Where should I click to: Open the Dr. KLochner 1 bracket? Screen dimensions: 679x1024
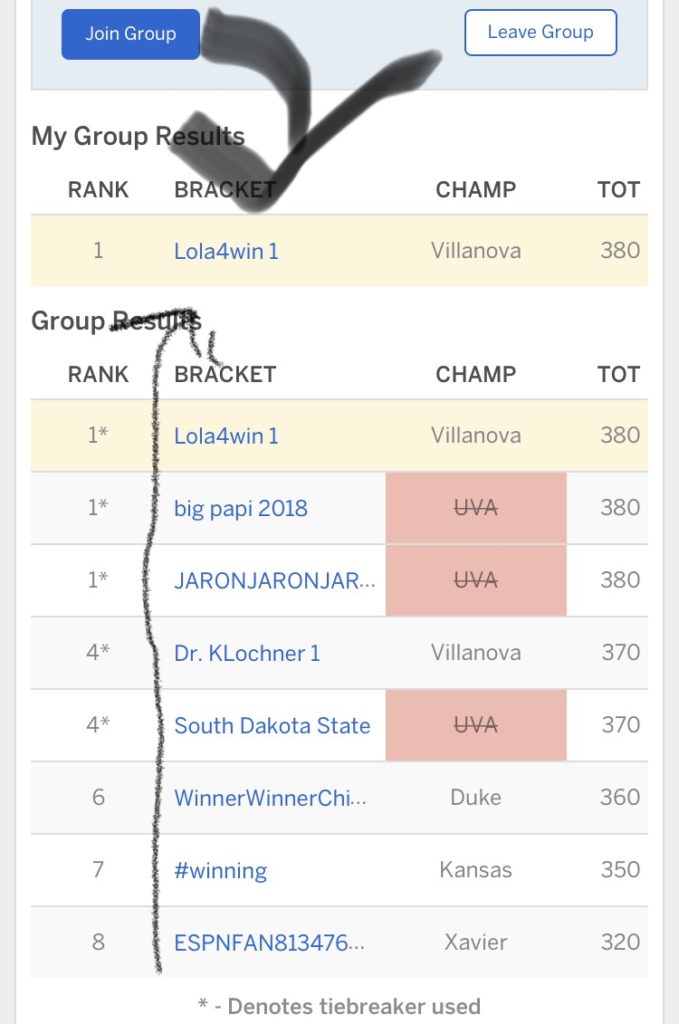tap(247, 652)
